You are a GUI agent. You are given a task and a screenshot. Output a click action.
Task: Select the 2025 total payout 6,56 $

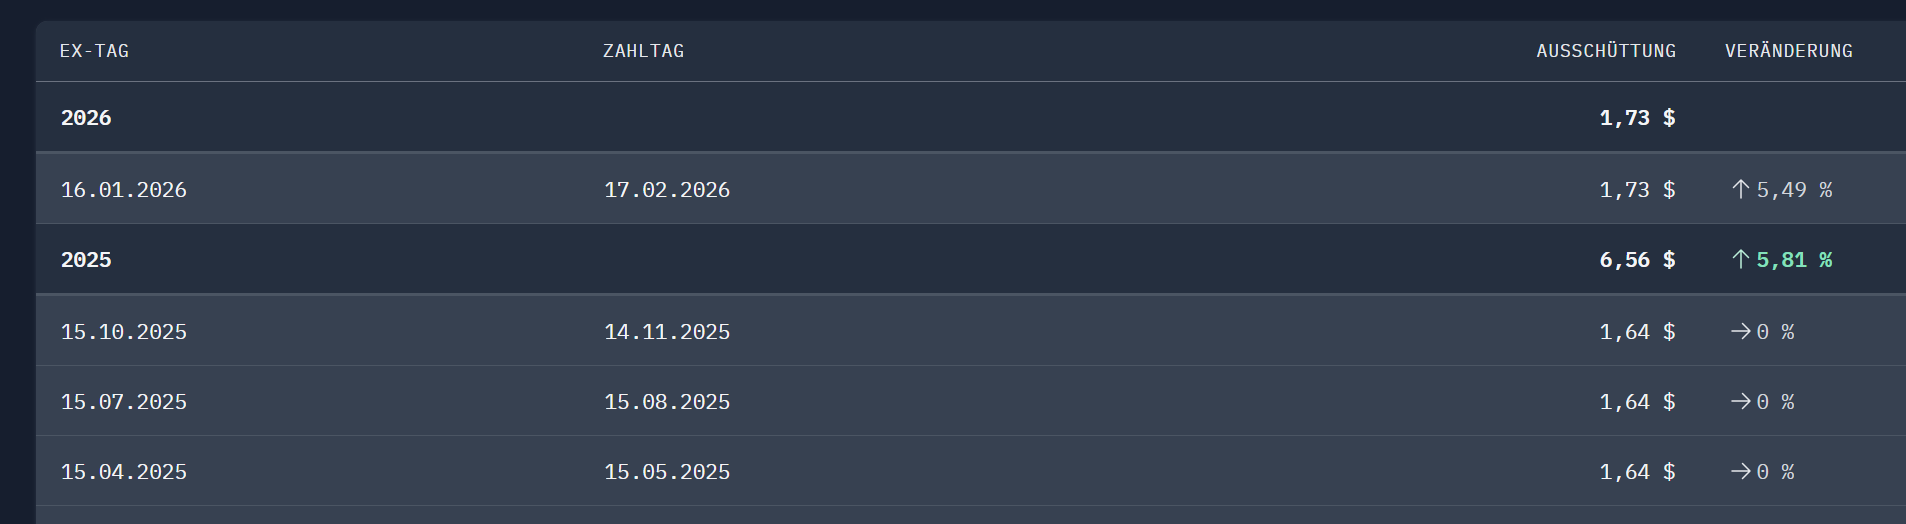tap(1637, 260)
